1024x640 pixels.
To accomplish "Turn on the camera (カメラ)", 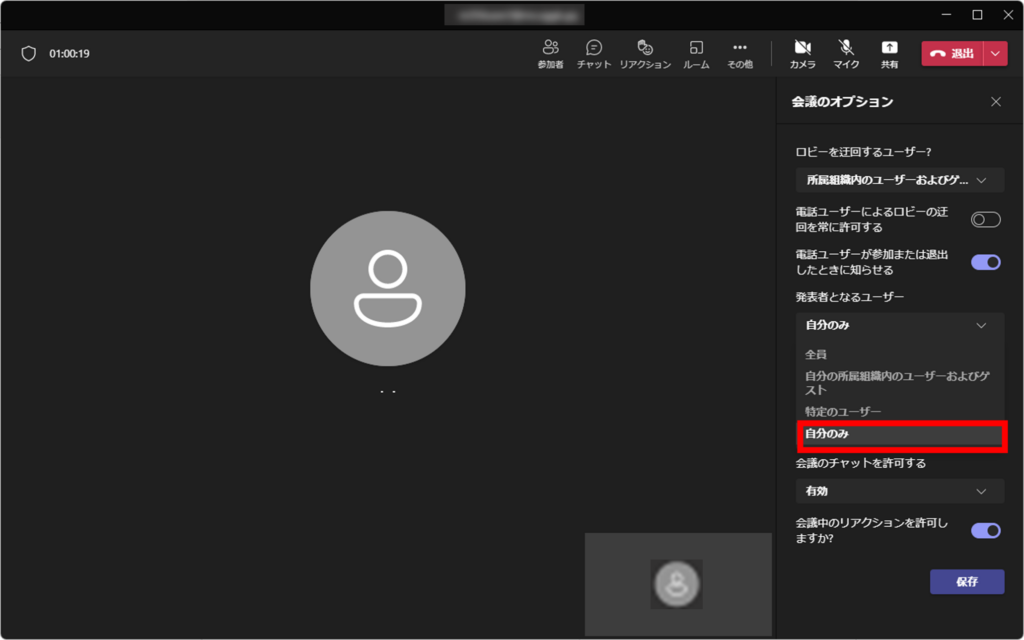I will (x=802, y=54).
